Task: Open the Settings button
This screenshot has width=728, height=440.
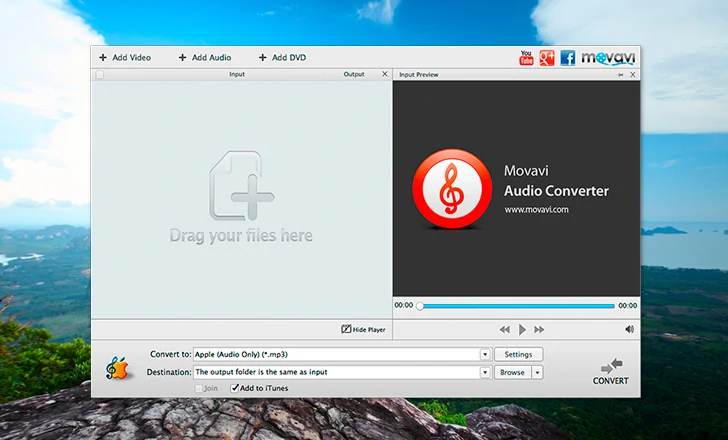Action: 518,355
